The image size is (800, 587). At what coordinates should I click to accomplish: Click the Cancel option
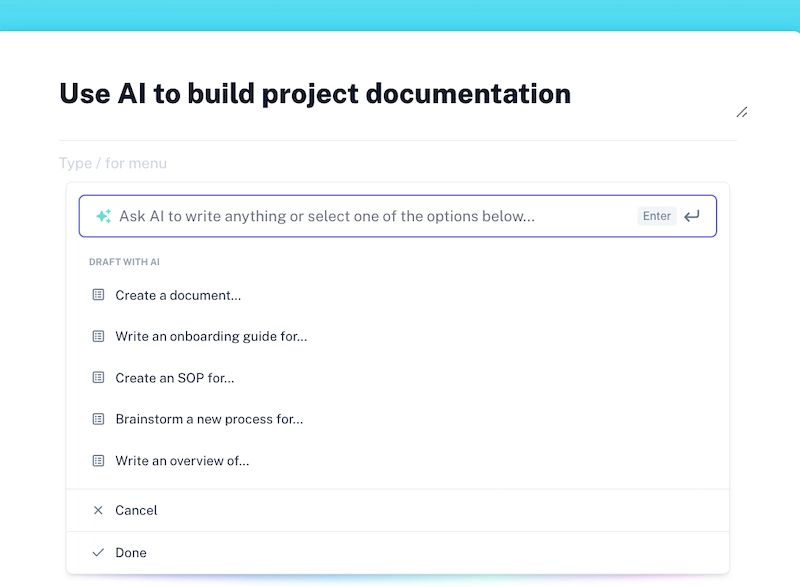tap(136, 510)
